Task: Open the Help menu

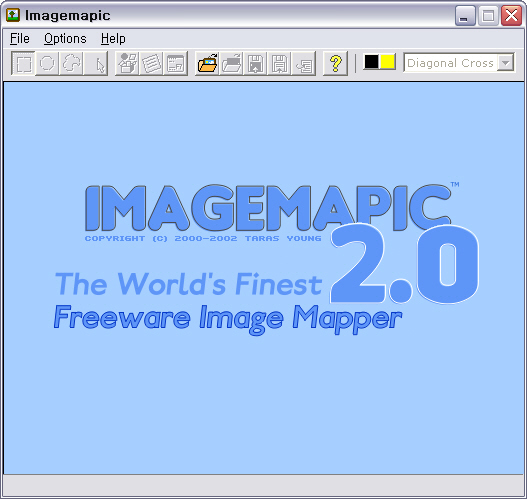Action: click(113, 39)
